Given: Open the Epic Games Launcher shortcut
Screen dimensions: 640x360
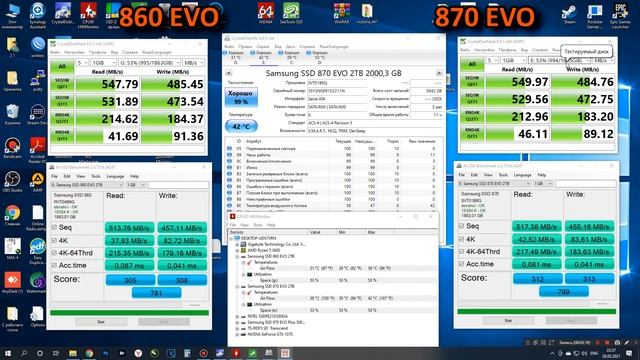Looking at the screenshot, I should 620,15.
